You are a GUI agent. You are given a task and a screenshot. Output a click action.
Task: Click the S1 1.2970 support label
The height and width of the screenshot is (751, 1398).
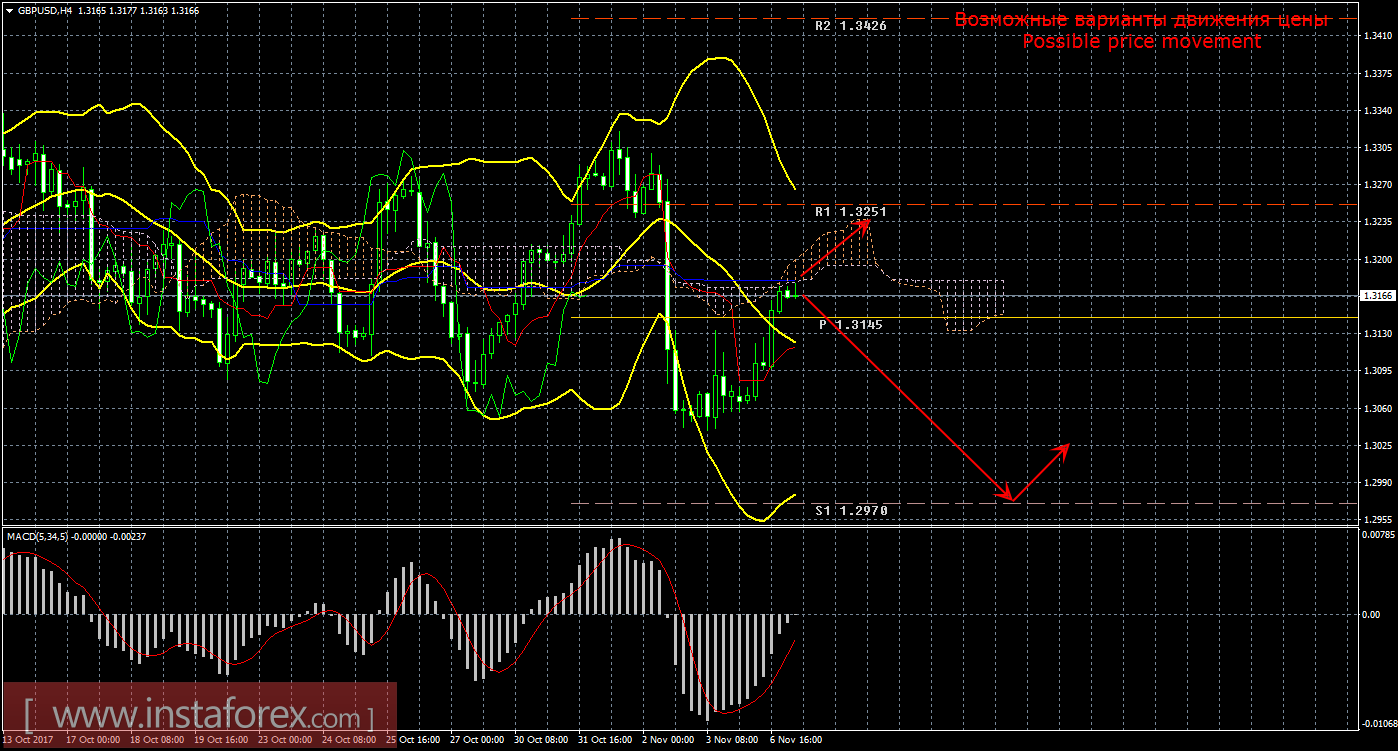(x=850, y=510)
